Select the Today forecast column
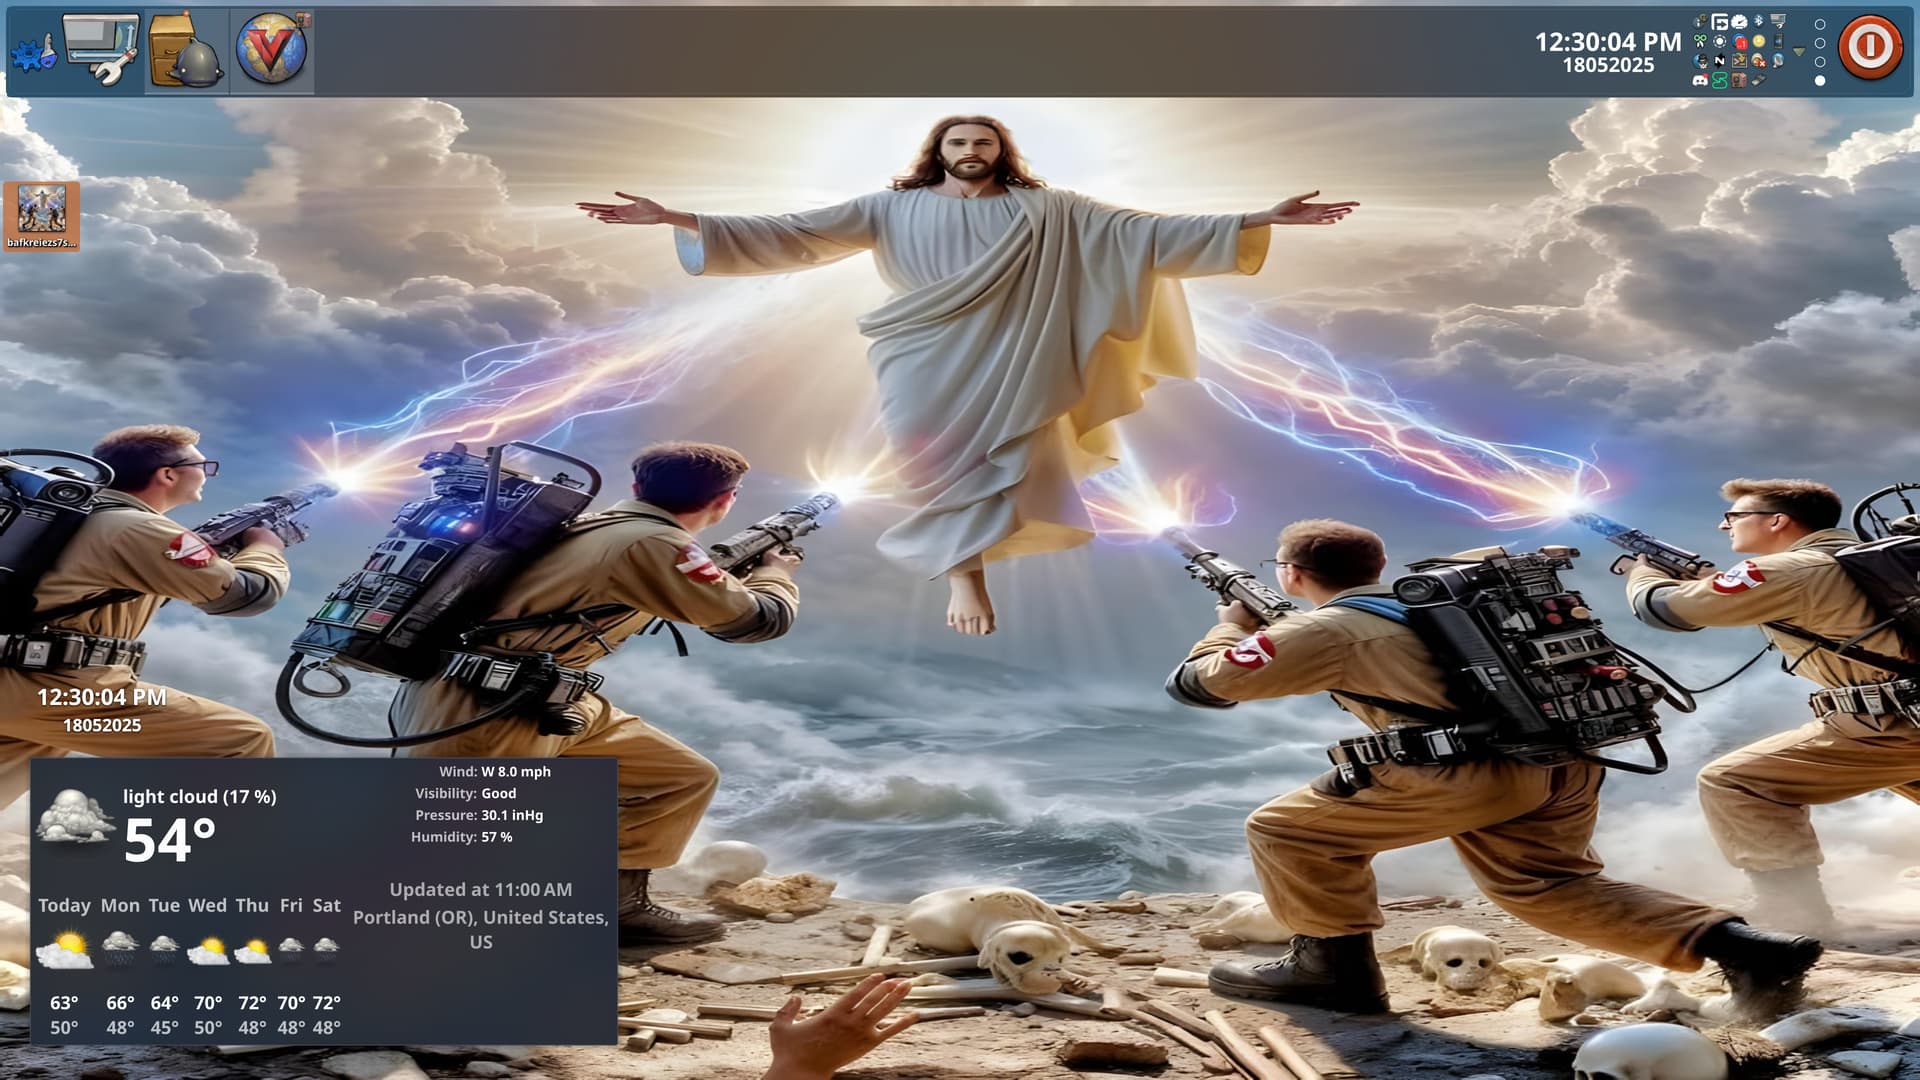Image resolution: width=1920 pixels, height=1080 pixels. click(64, 965)
